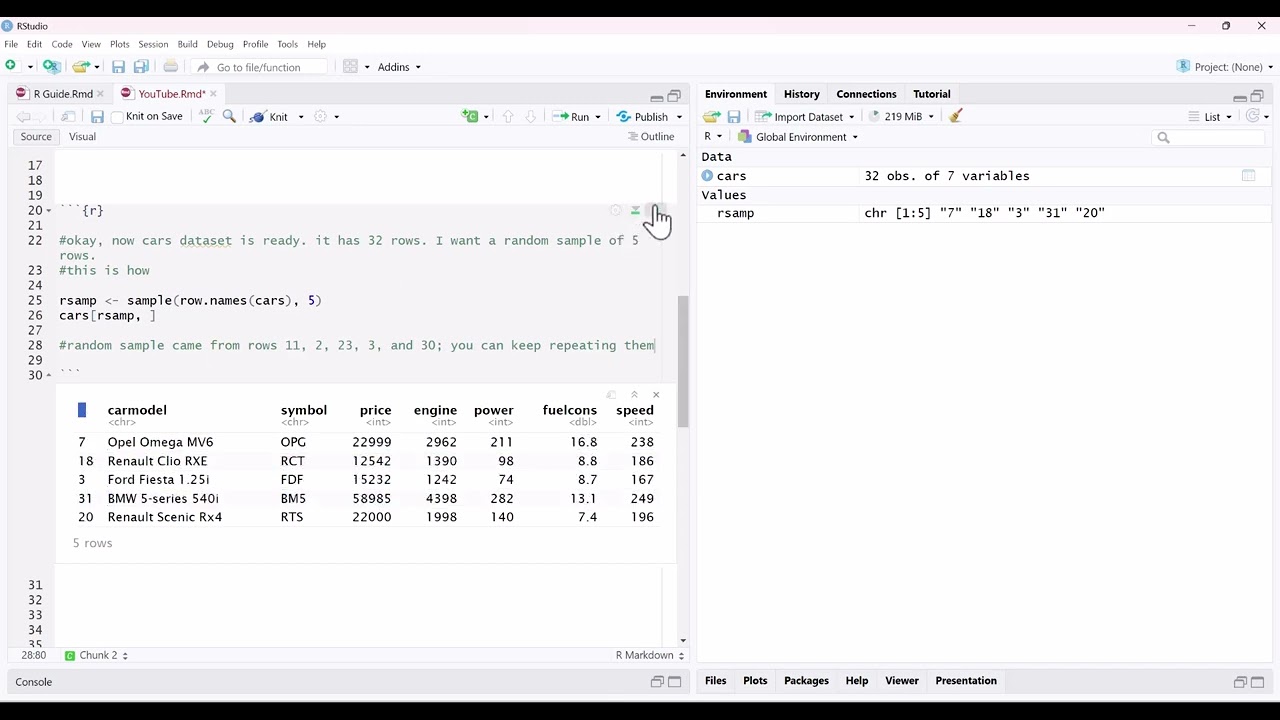
Task: Select the rsamp value row
Action: (985, 213)
